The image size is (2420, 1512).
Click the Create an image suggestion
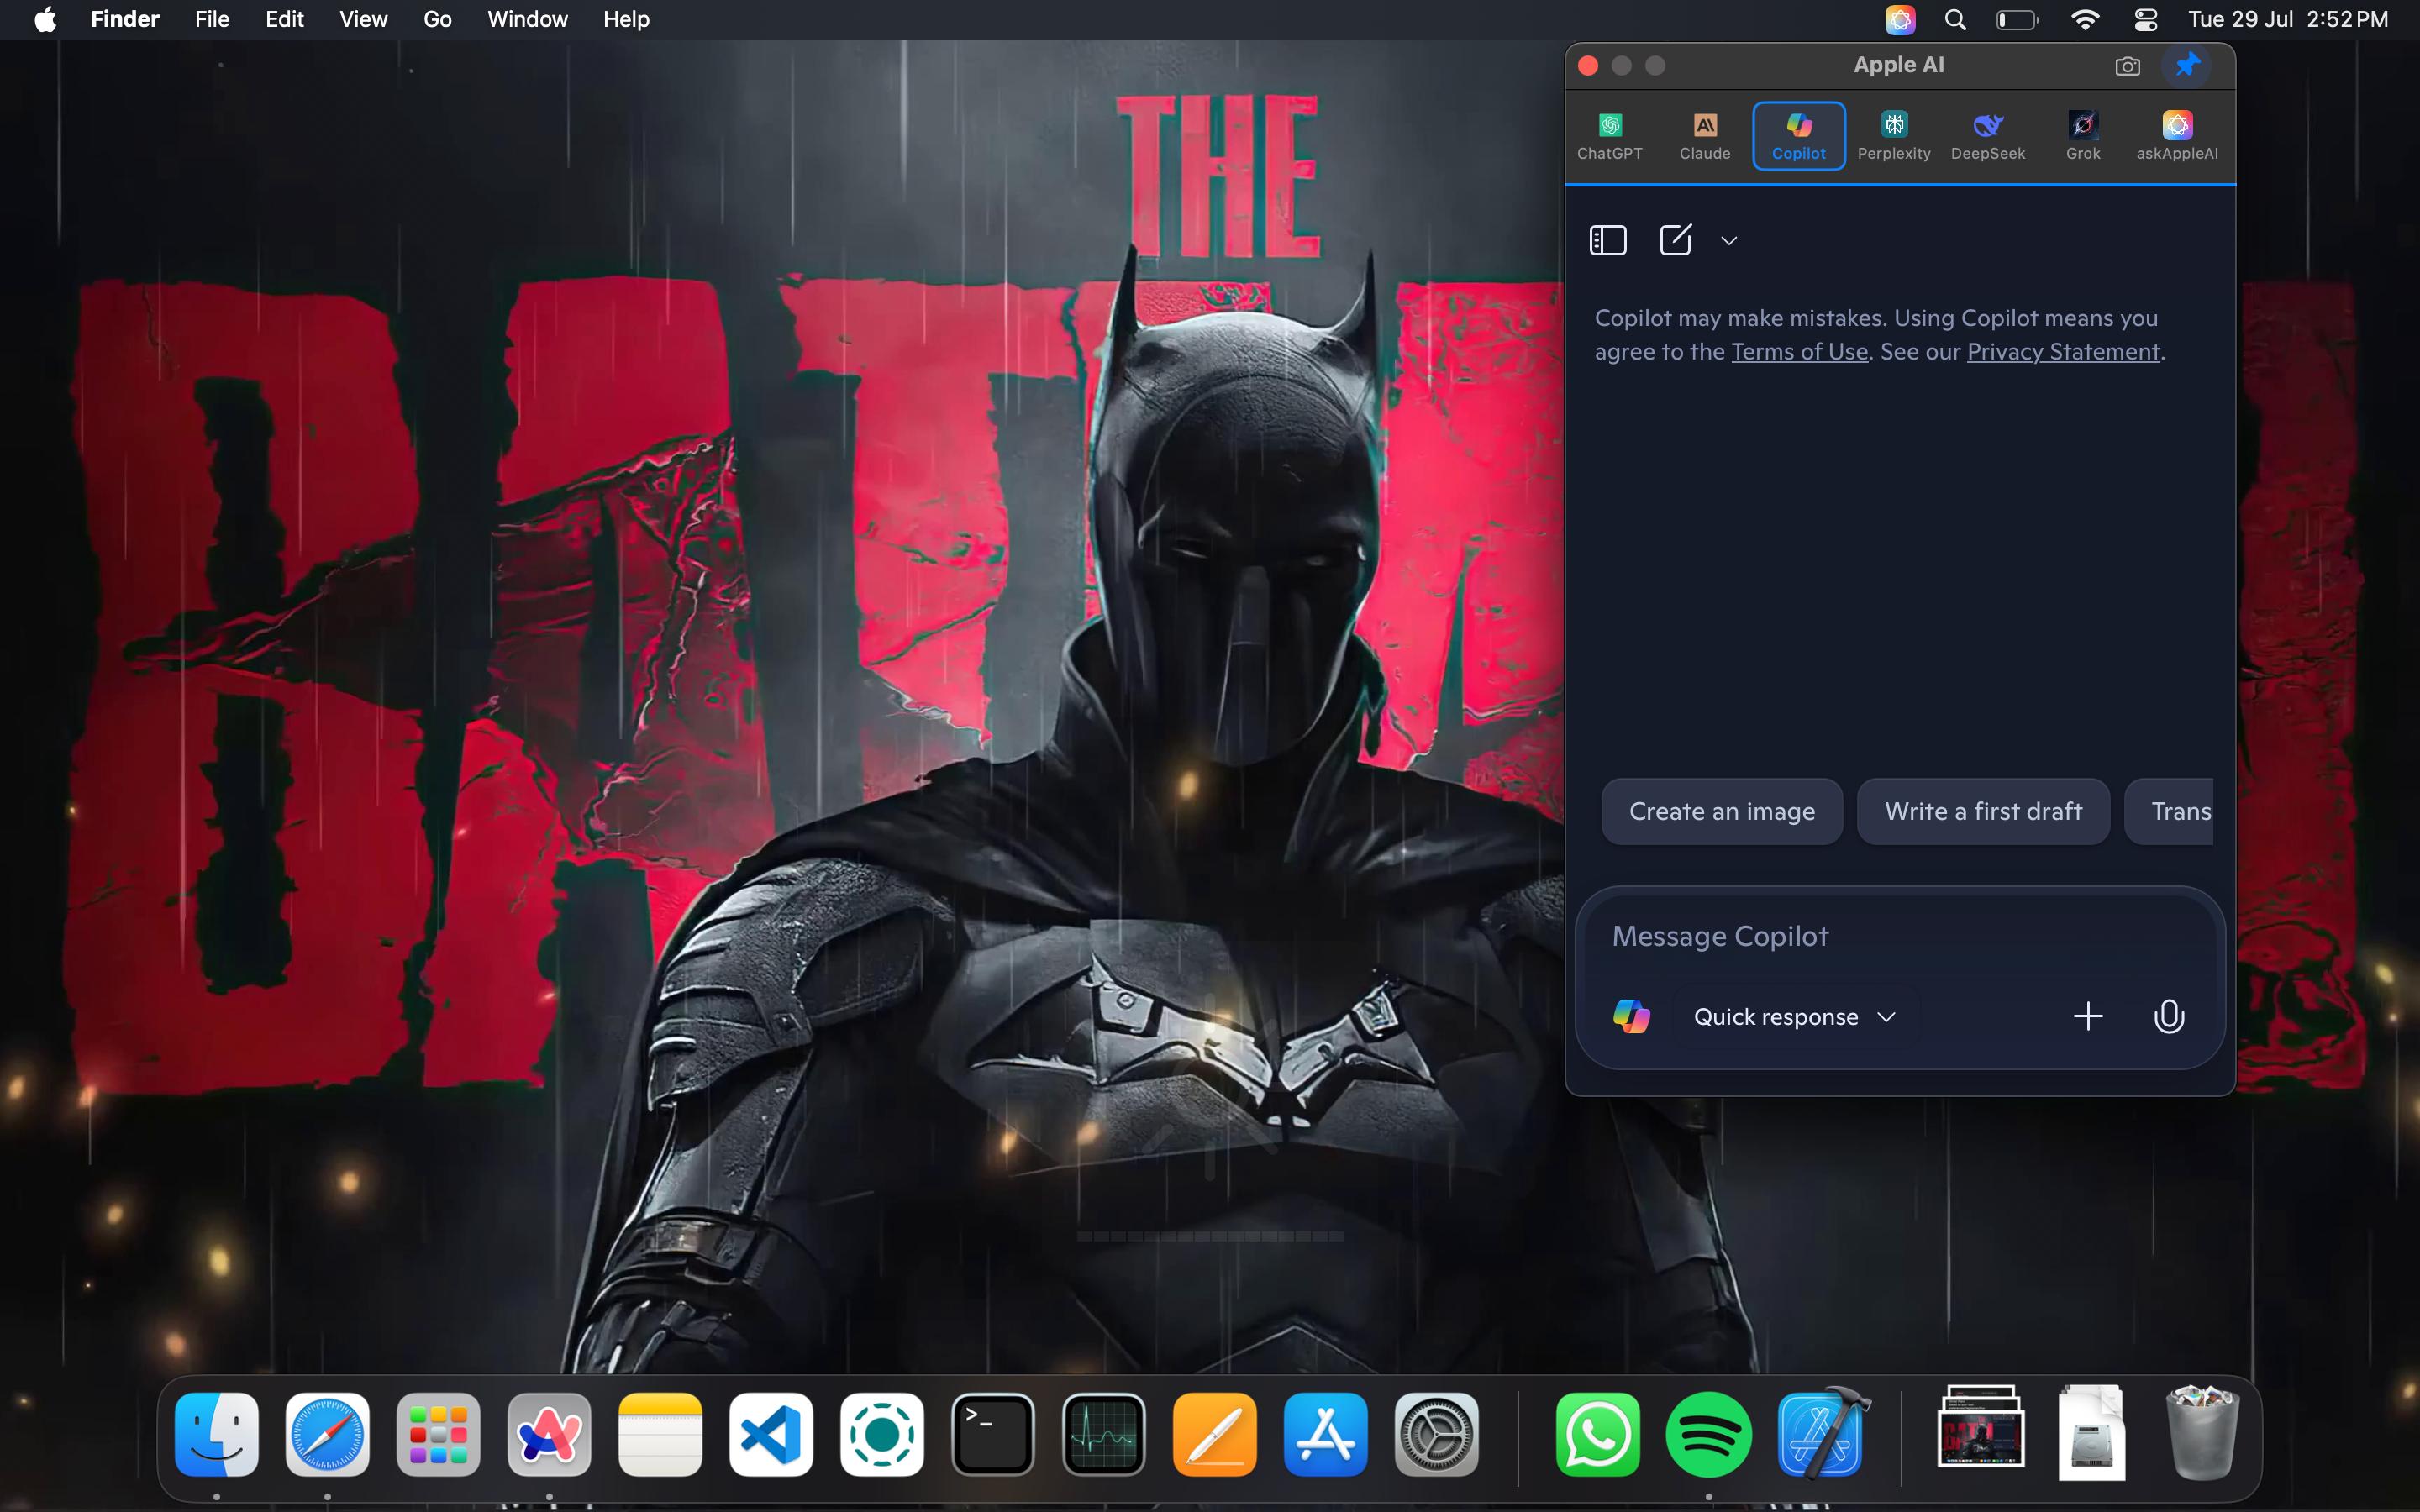[x=1721, y=811]
